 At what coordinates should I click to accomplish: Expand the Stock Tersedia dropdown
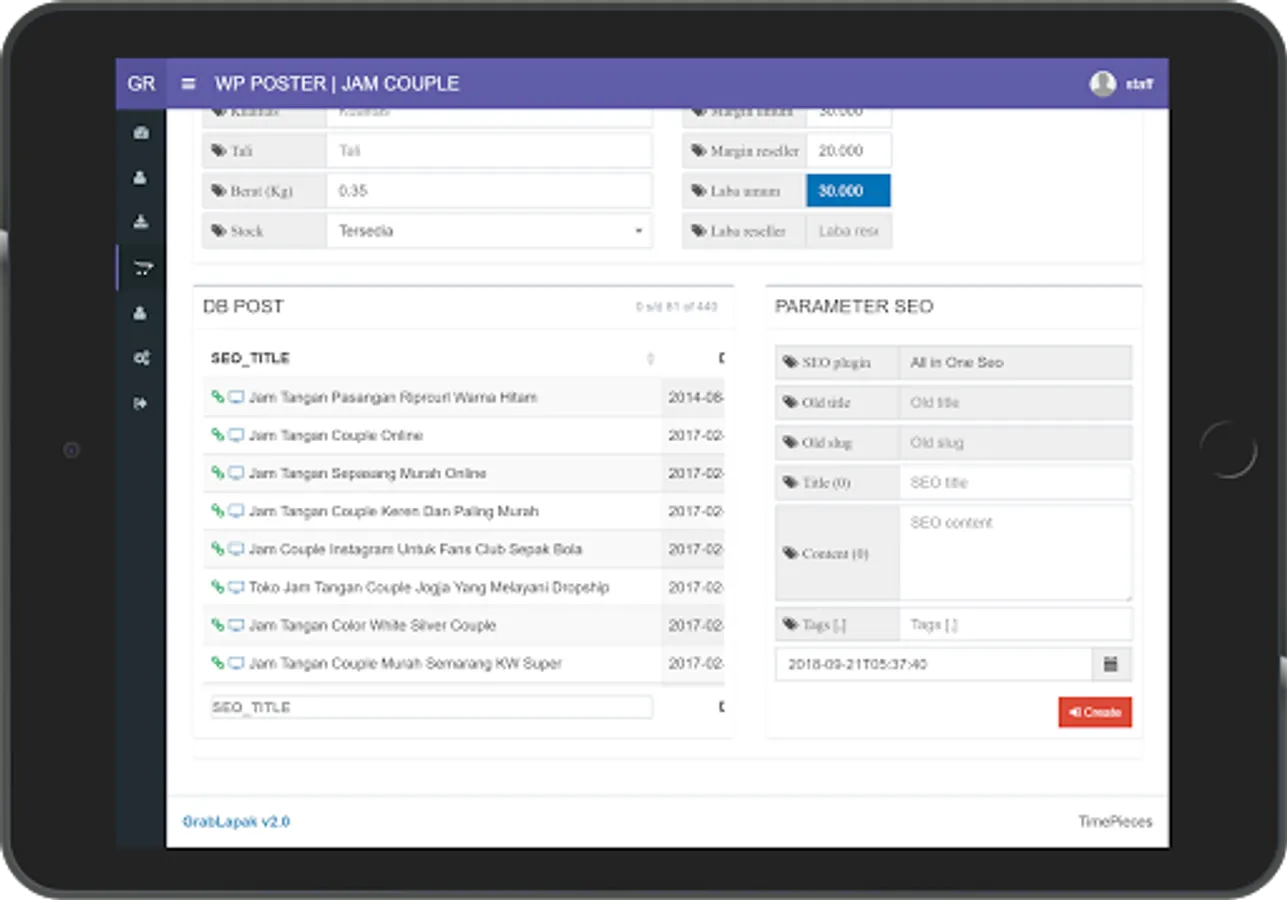click(x=489, y=231)
